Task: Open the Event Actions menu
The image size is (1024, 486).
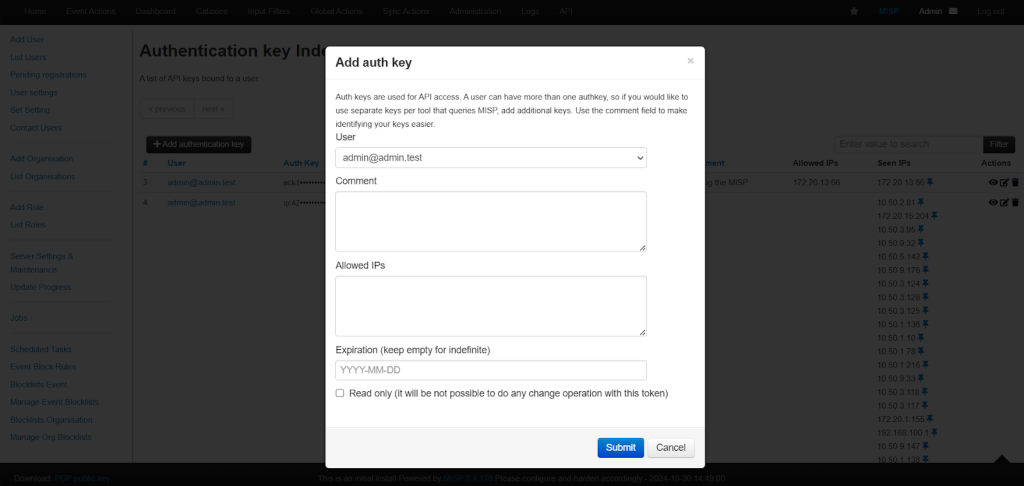Action: pos(91,11)
